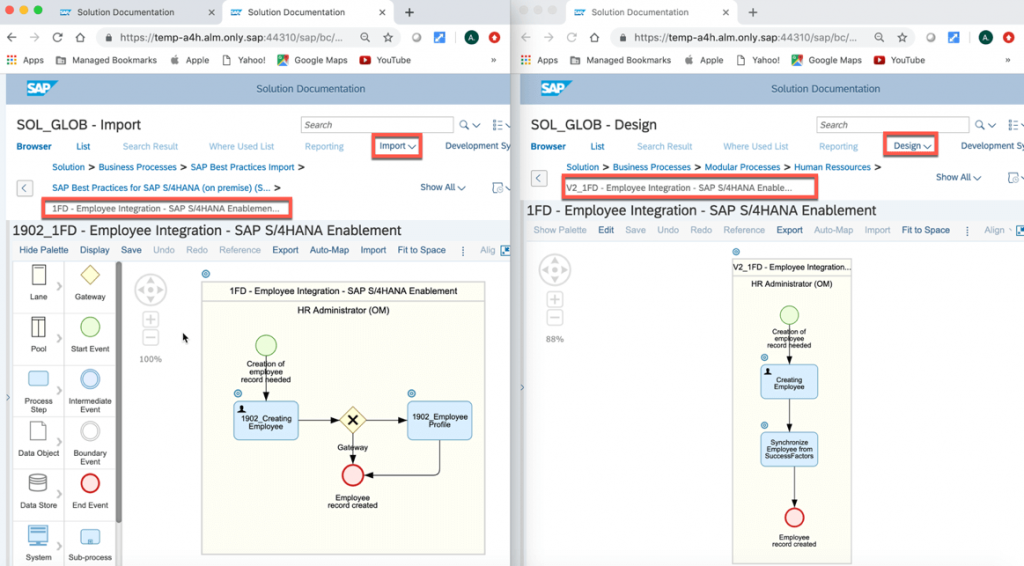Switch to List tab in Import window
1024x566 pixels.
tap(83, 146)
